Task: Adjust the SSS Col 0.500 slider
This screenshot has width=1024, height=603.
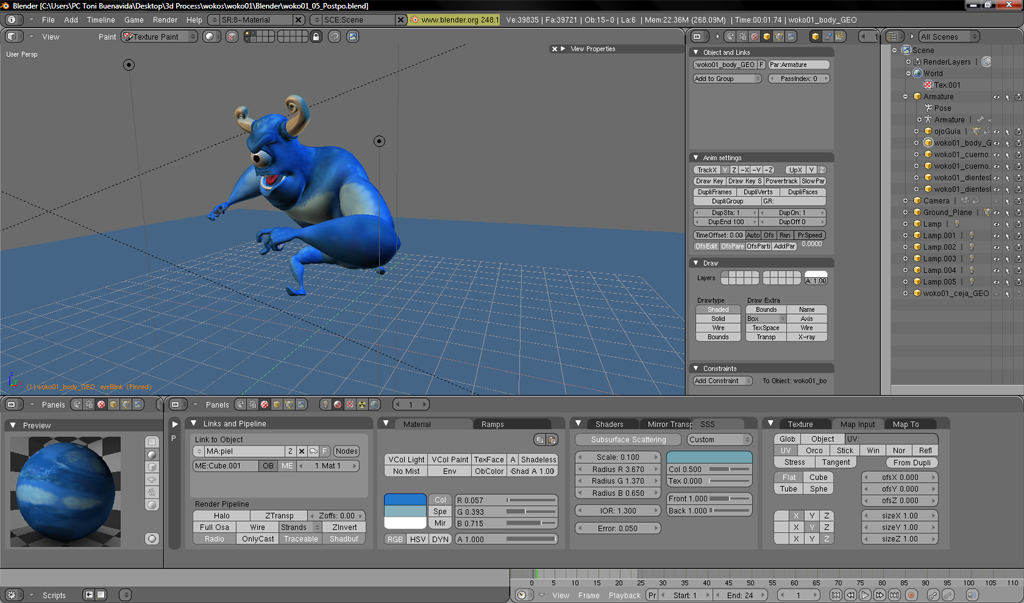Action: 709,469
